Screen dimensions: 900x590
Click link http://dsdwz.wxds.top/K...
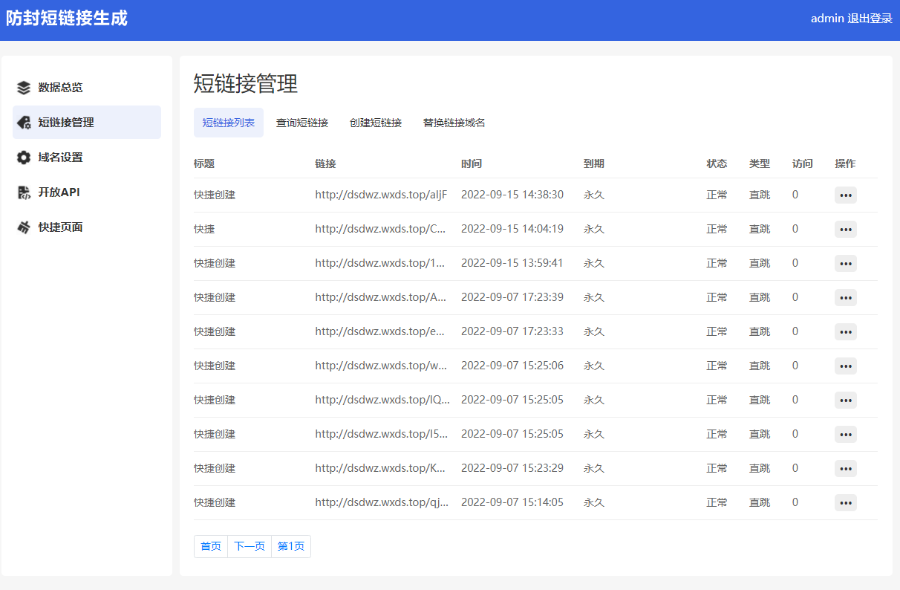(x=380, y=468)
